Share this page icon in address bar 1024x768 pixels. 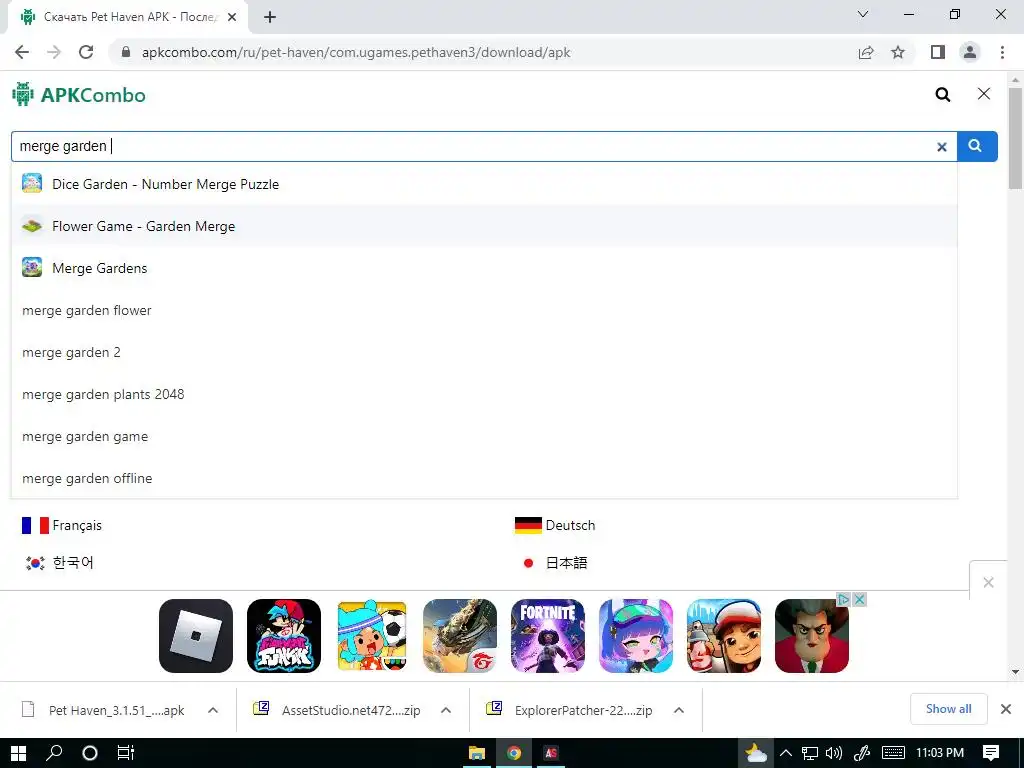tap(866, 52)
